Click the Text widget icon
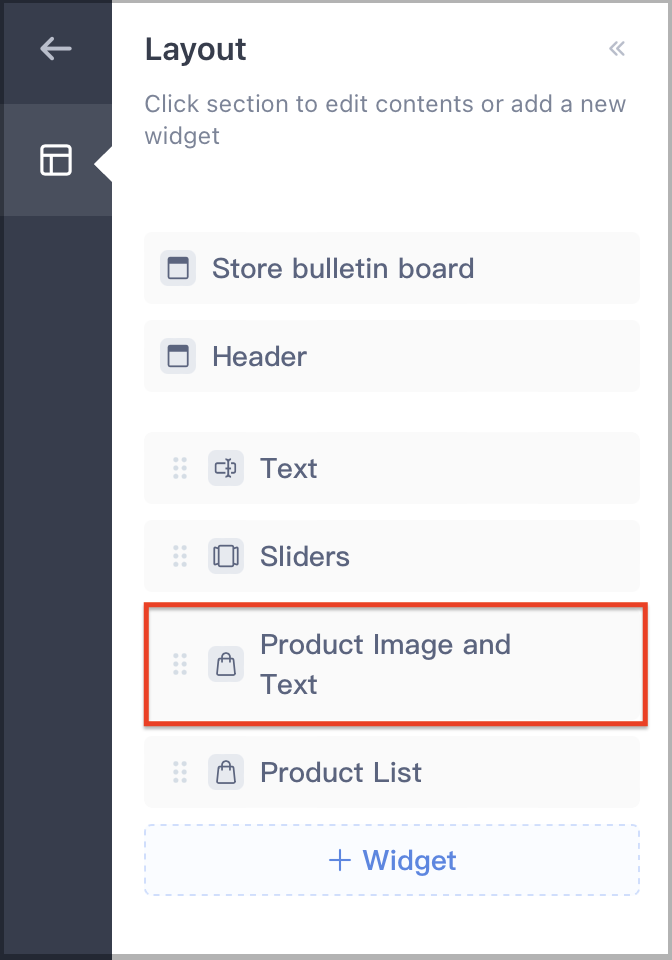This screenshot has height=960, width=672. click(226, 468)
